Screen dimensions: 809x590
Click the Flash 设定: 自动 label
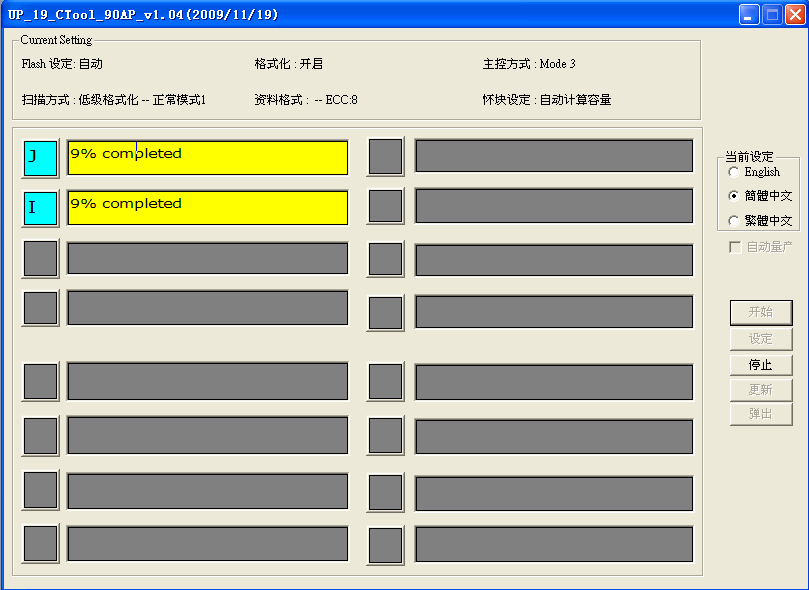(x=62, y=64)
